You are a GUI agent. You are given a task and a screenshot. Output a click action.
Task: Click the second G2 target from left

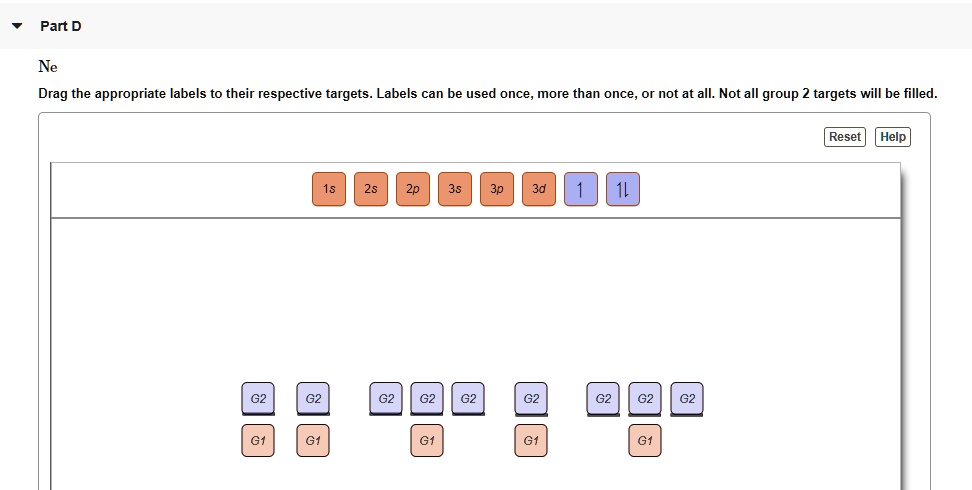pos(313,398)
